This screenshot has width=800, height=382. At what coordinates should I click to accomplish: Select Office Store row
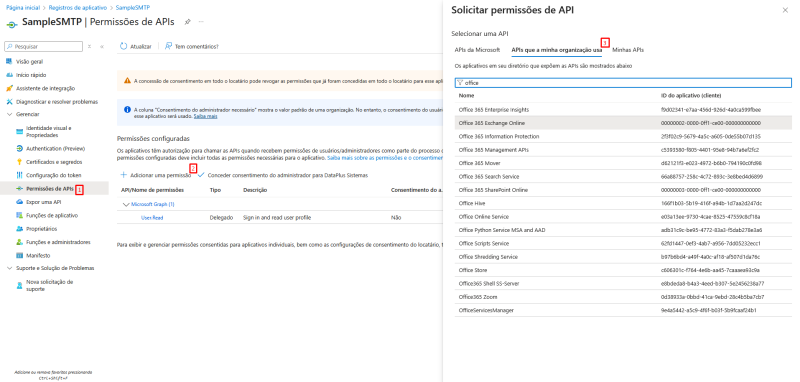(x=623, y=270)
